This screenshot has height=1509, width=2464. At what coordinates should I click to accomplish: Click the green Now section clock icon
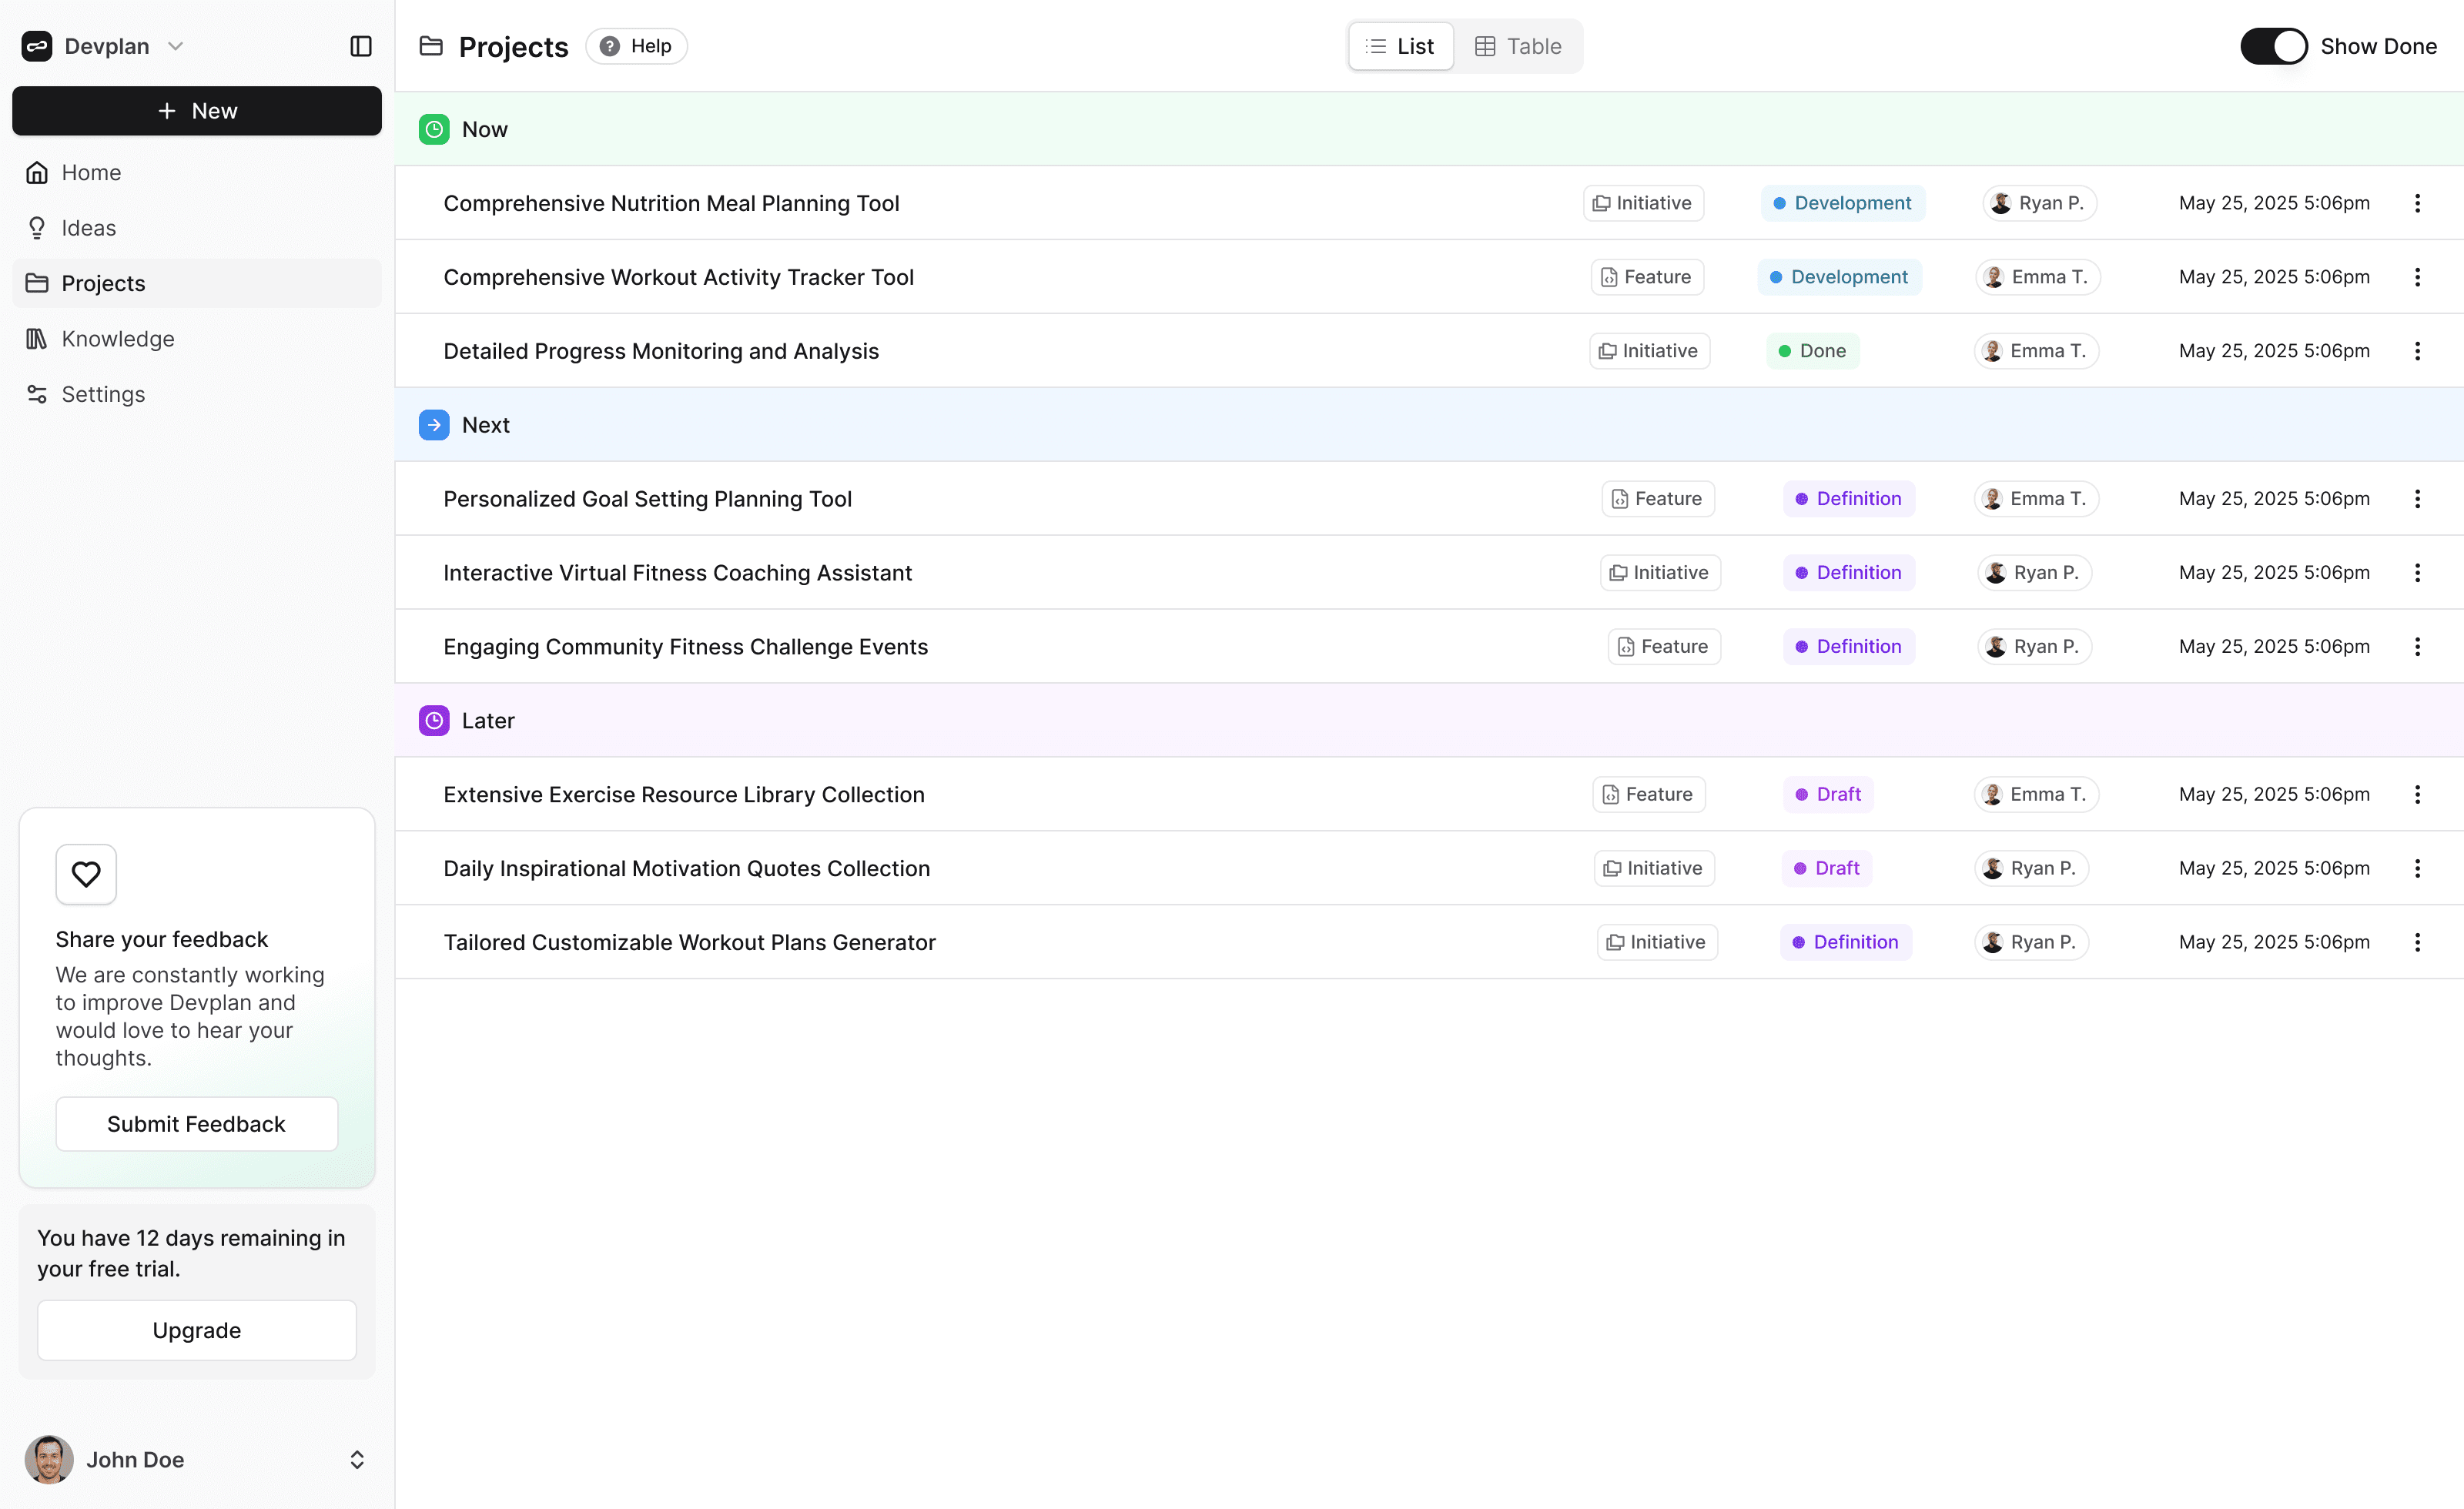click(x=434, y=129)
